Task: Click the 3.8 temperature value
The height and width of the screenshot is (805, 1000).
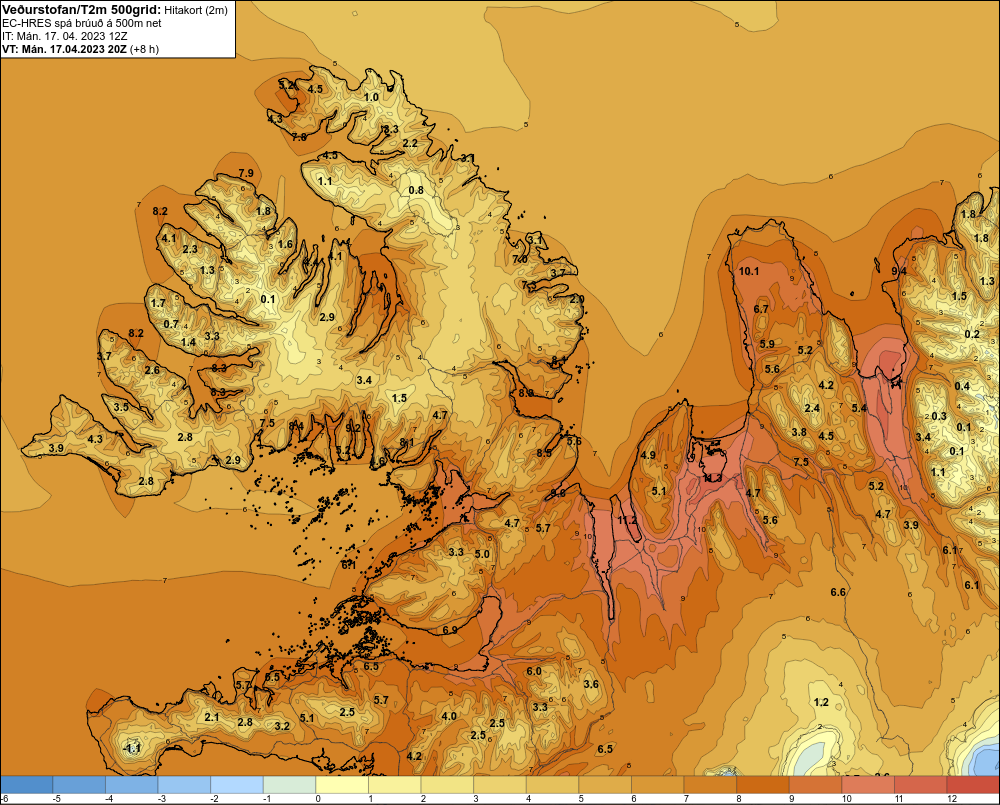Action: tap(799, 432)
